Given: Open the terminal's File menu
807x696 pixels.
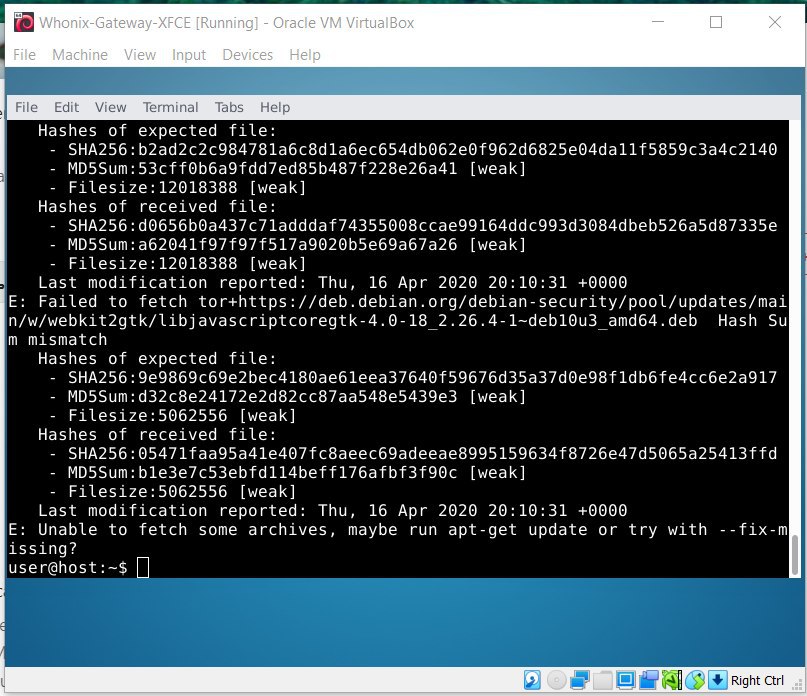Looking at the screenshot, I should coord(26,107).
